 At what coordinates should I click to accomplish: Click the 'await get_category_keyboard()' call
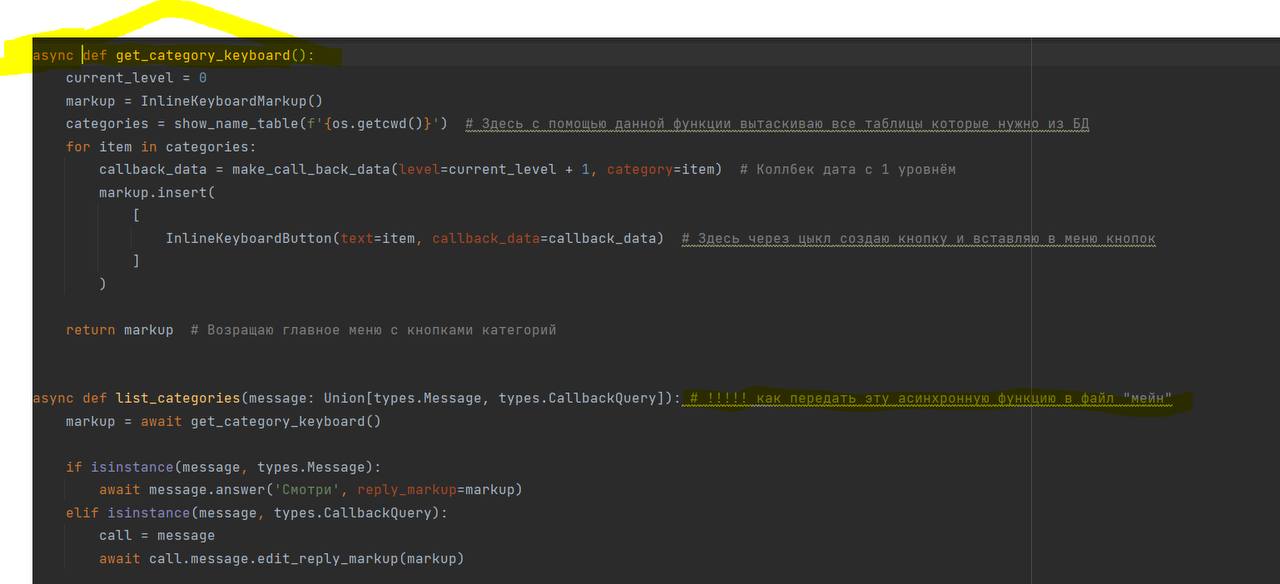(x=261, y=421)
